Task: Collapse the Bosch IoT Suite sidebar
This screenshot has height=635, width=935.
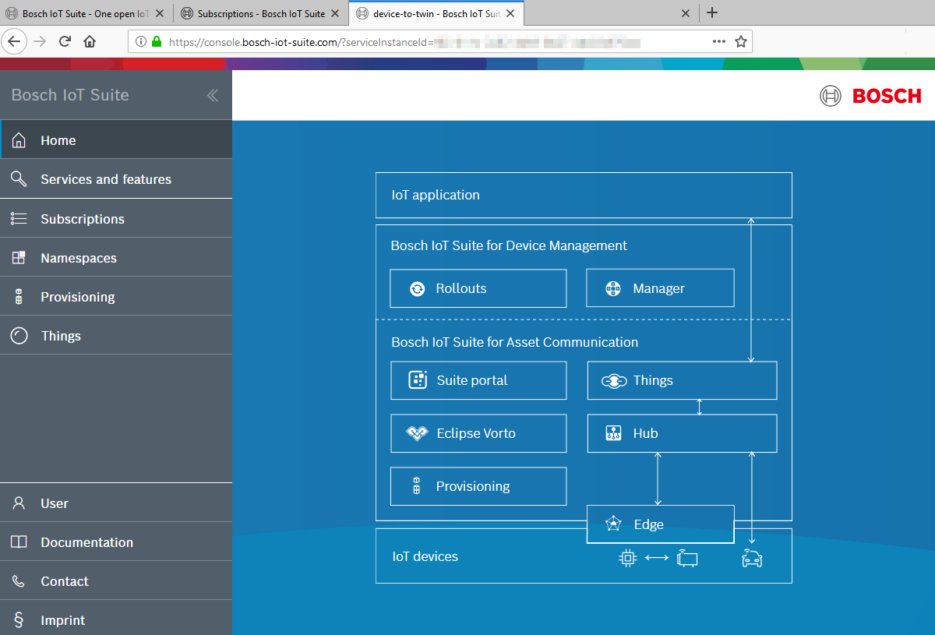Action: tap(212, 95)
